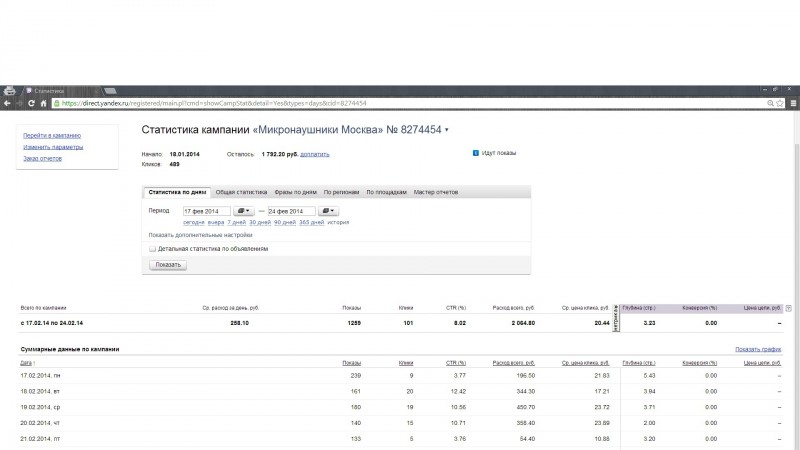The width and height of the screenshot is (800, 450).
Task: Click the browser back arrow
Action: point(7,103)
